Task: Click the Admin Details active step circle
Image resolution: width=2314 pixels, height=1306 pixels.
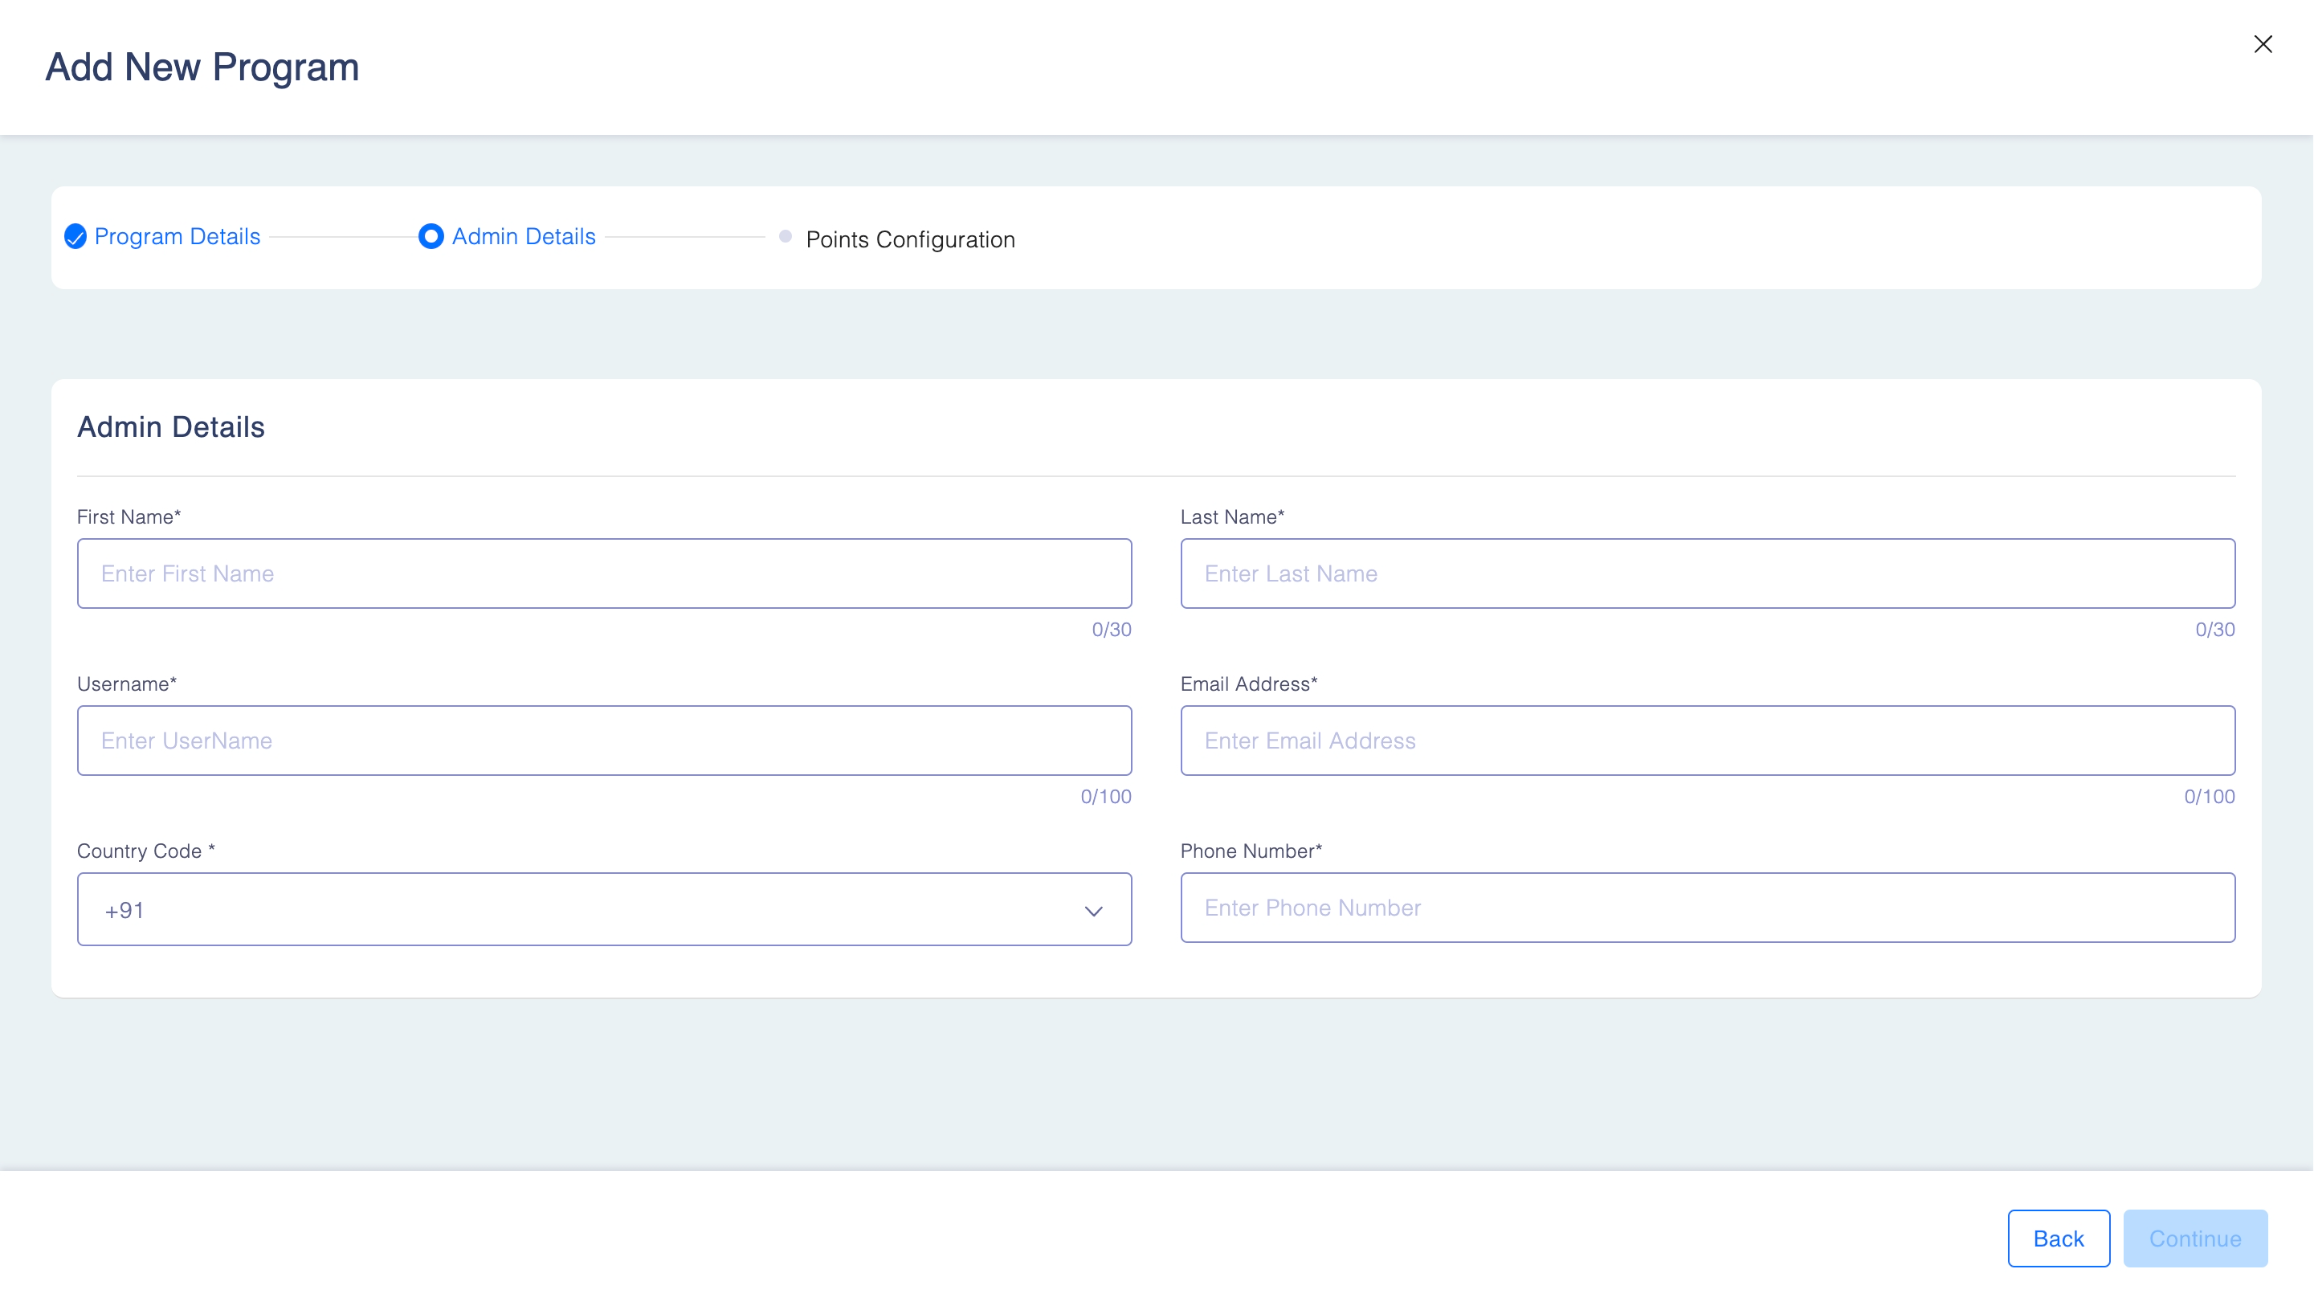Action: tap(431, 237)
